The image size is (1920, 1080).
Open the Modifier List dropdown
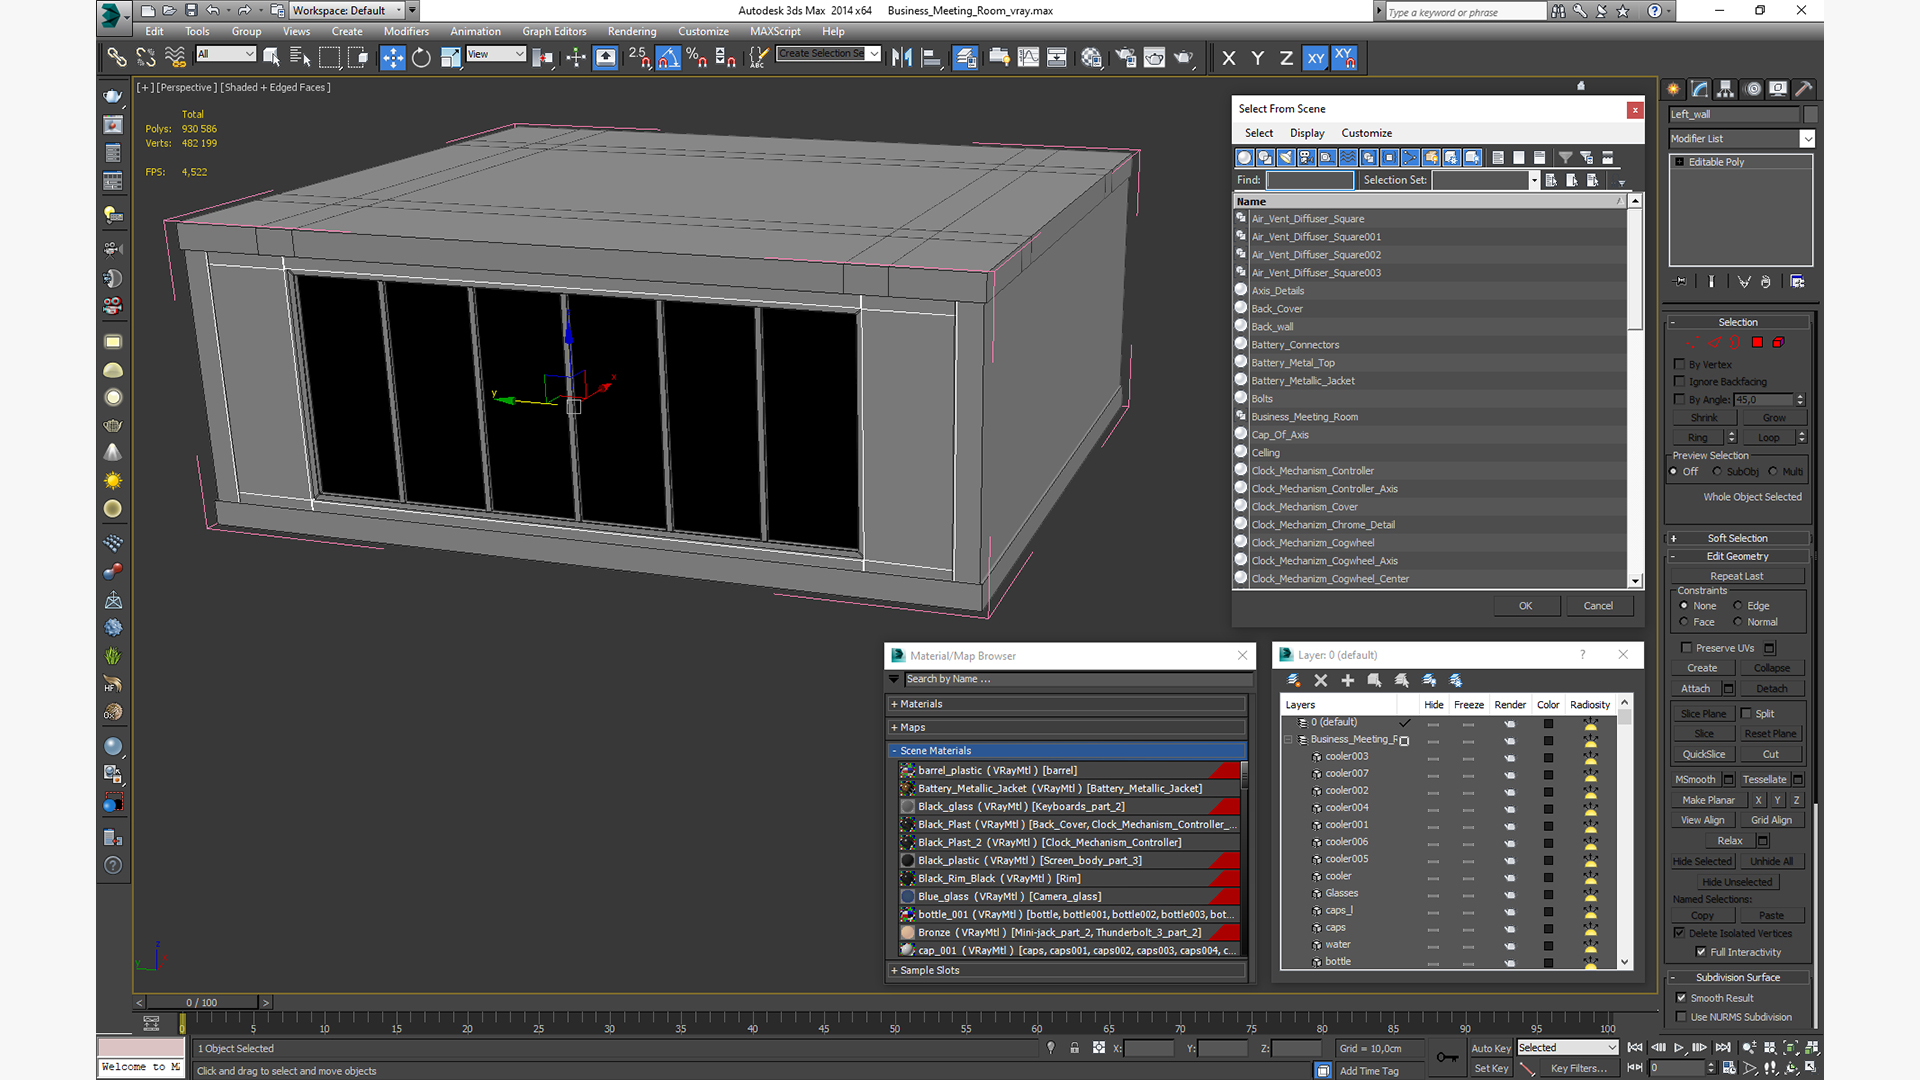tap(1741, 139)
